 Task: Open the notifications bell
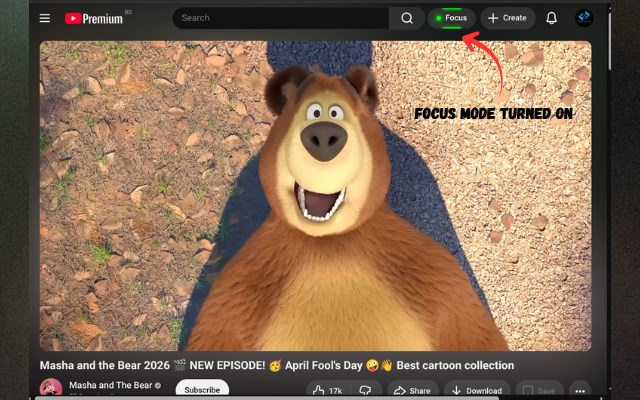551,18
